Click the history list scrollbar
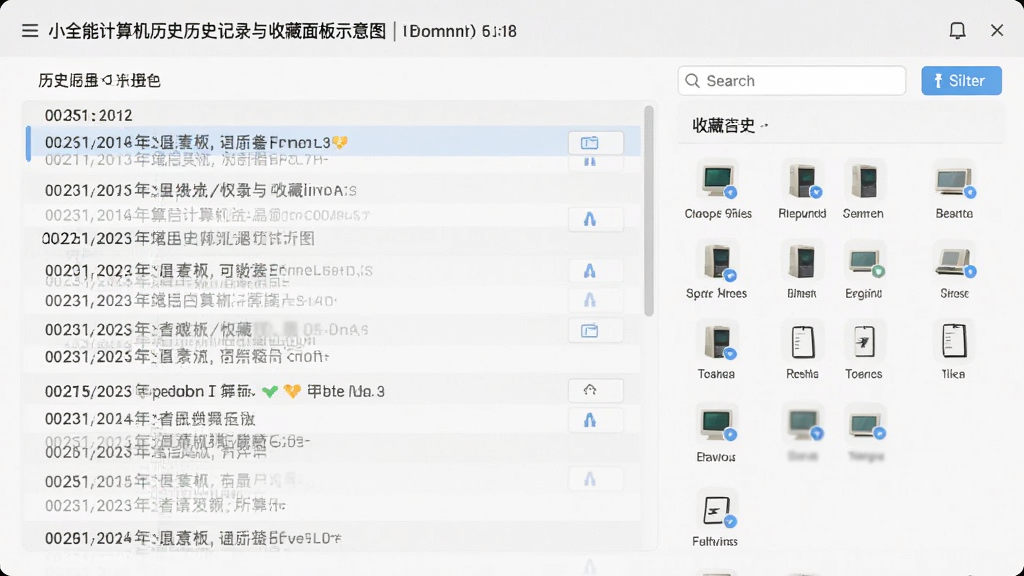The height and width of the screenshot is (576, 1024). pyautogui.click(x=648, y=211)
